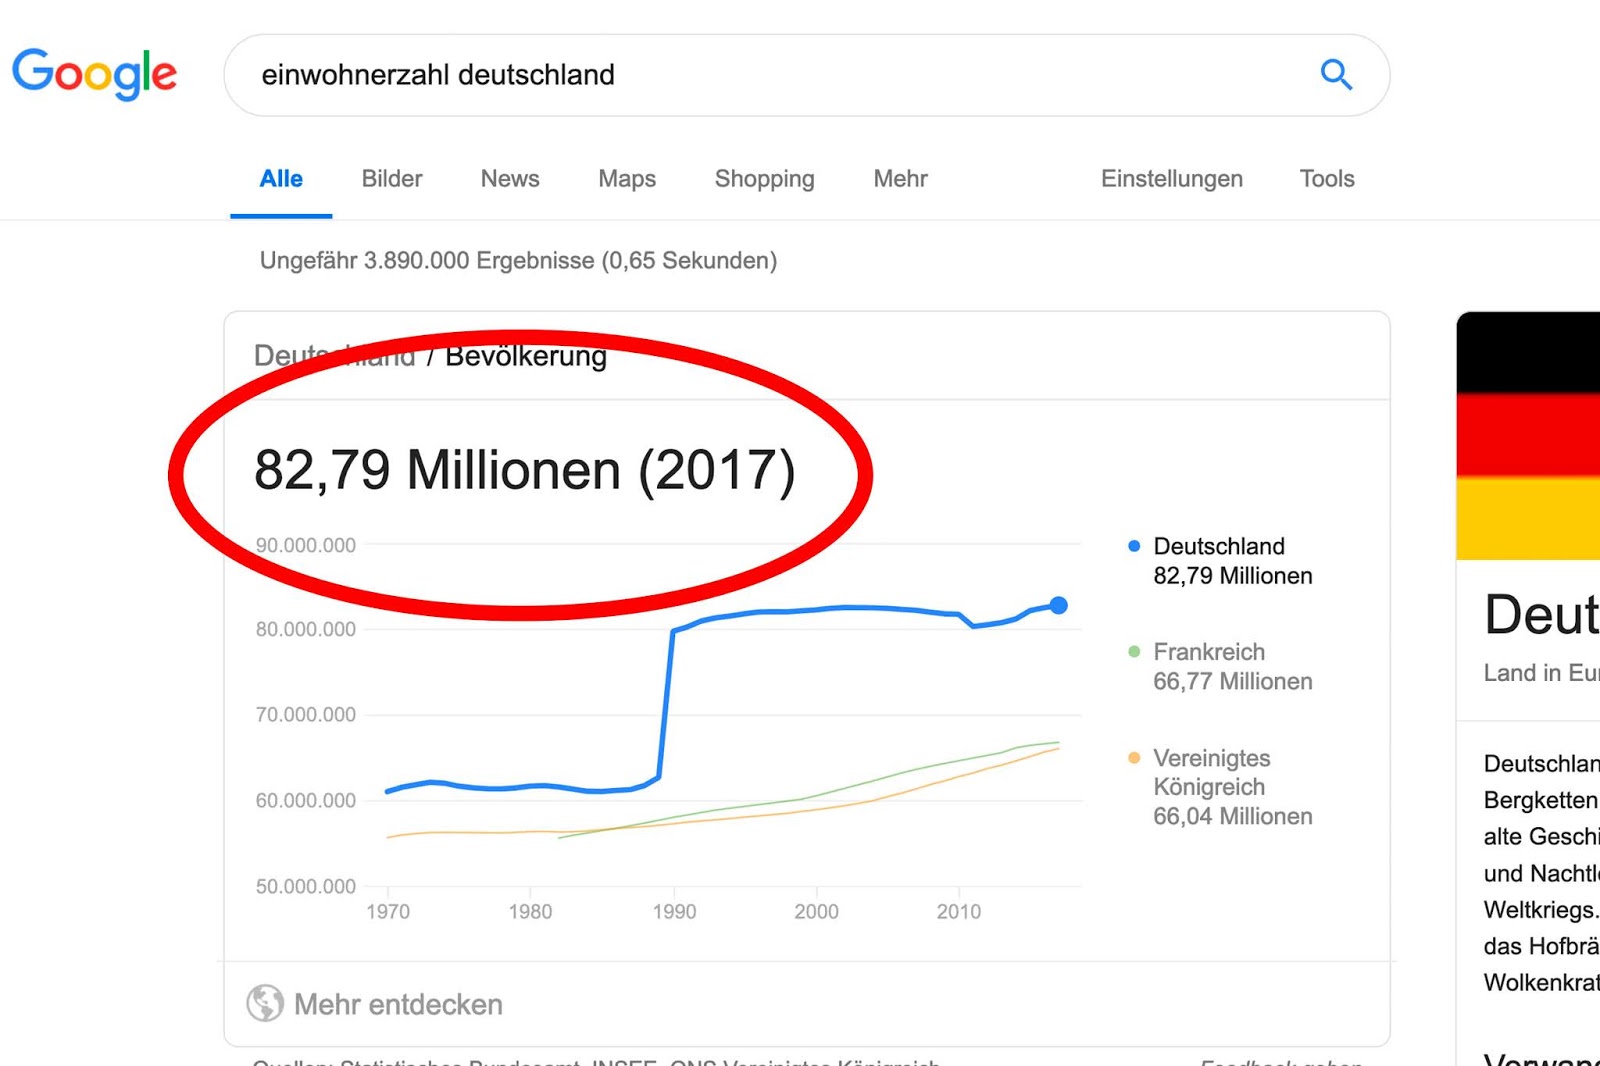Select the Alle results tab
This screenshot has width=1600, height=1066.
(x=281, y=179)
